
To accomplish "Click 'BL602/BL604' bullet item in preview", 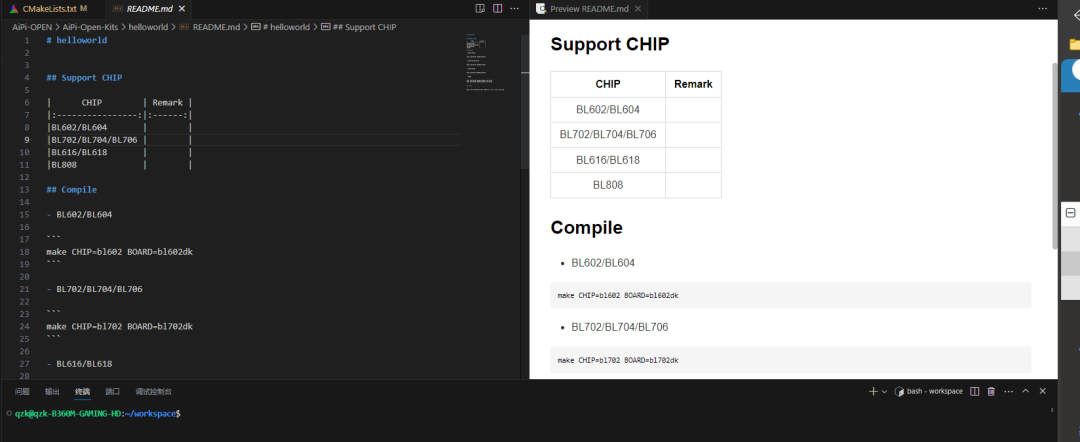I will coord(603,263).
